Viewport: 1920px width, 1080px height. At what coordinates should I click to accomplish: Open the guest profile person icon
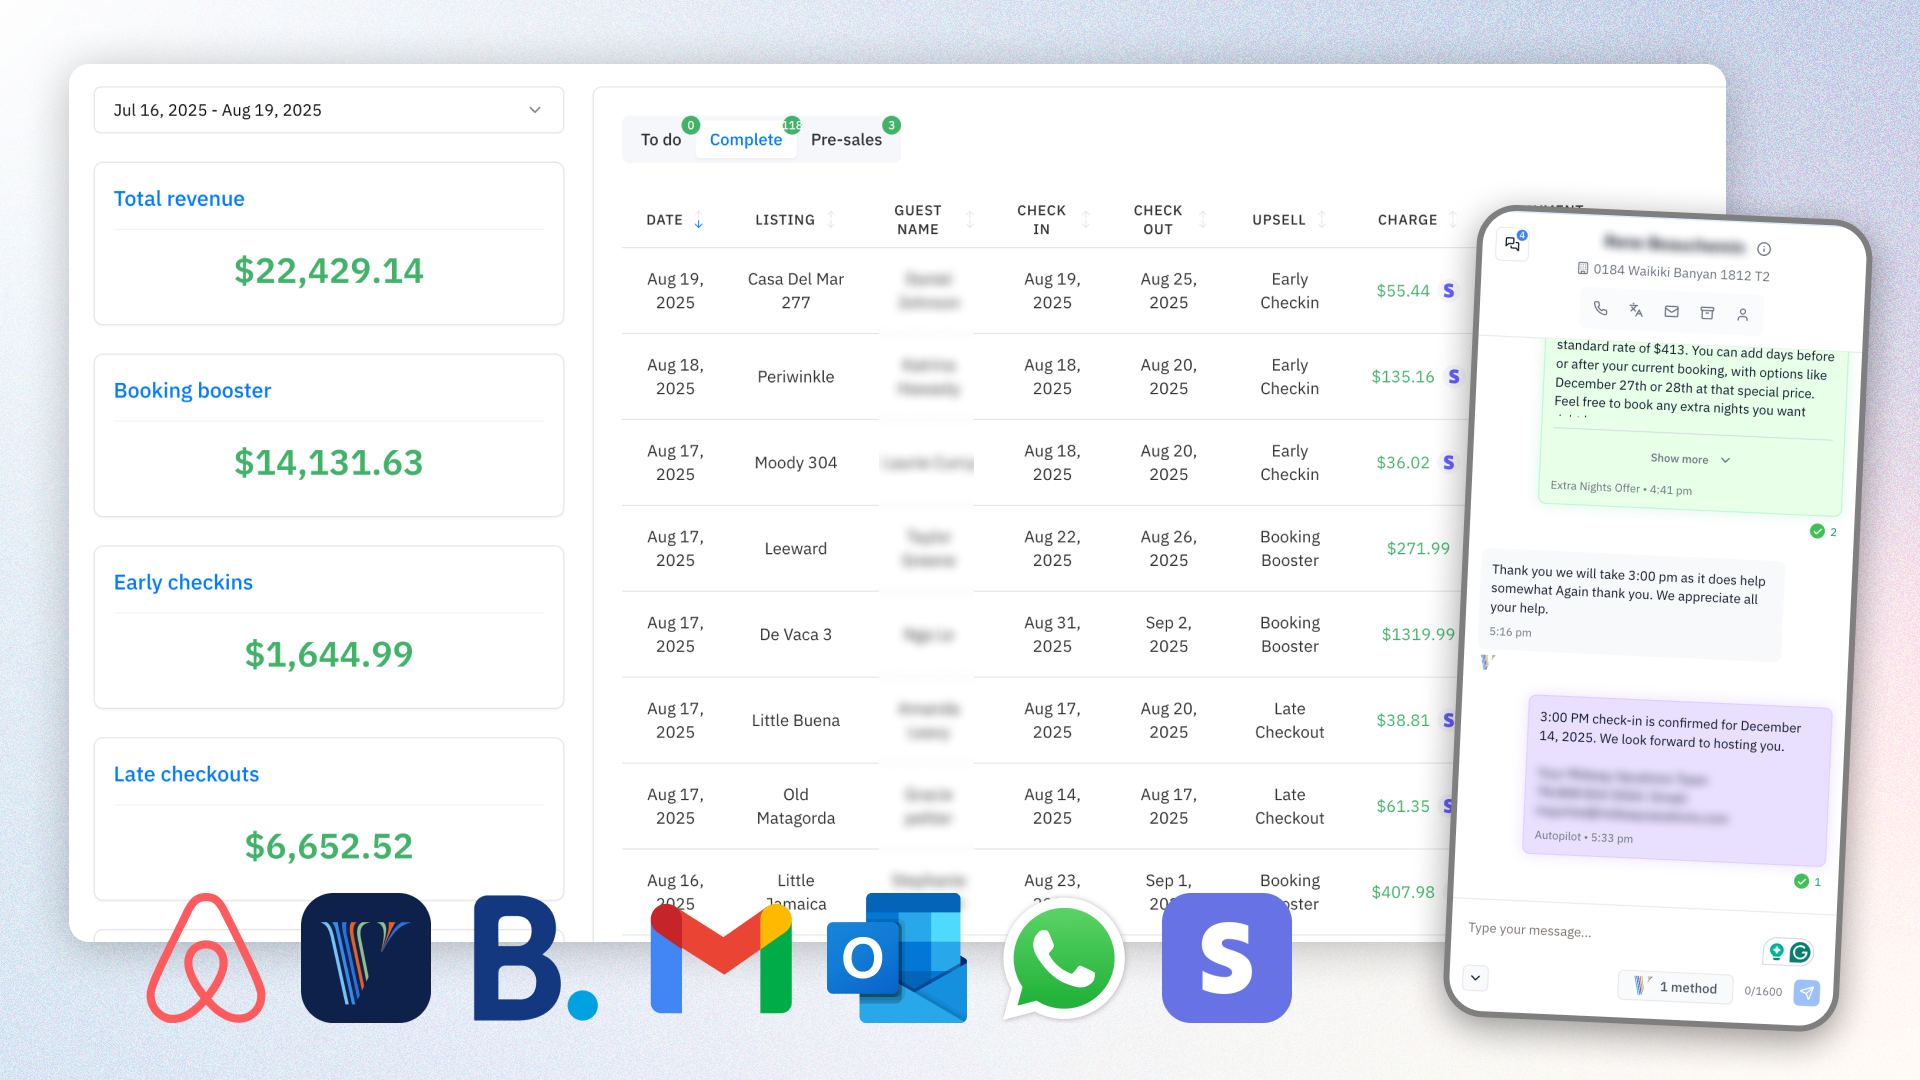click(x=1742, y=315)
